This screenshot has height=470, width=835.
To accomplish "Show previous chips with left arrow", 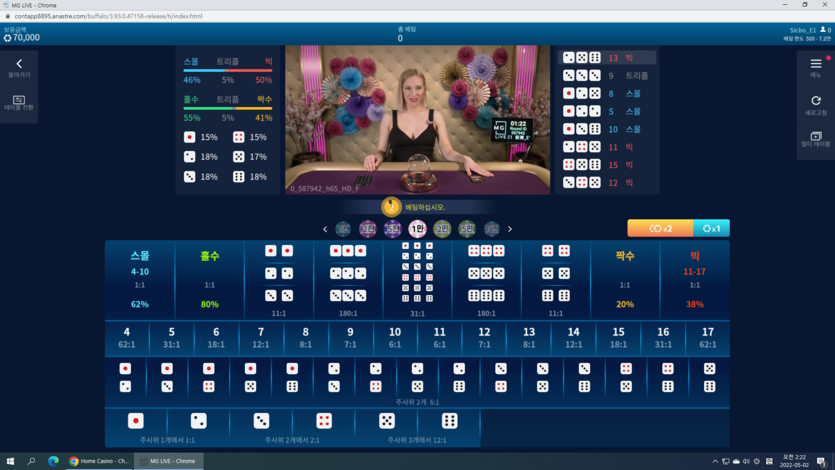I will [x=325, y=229].
